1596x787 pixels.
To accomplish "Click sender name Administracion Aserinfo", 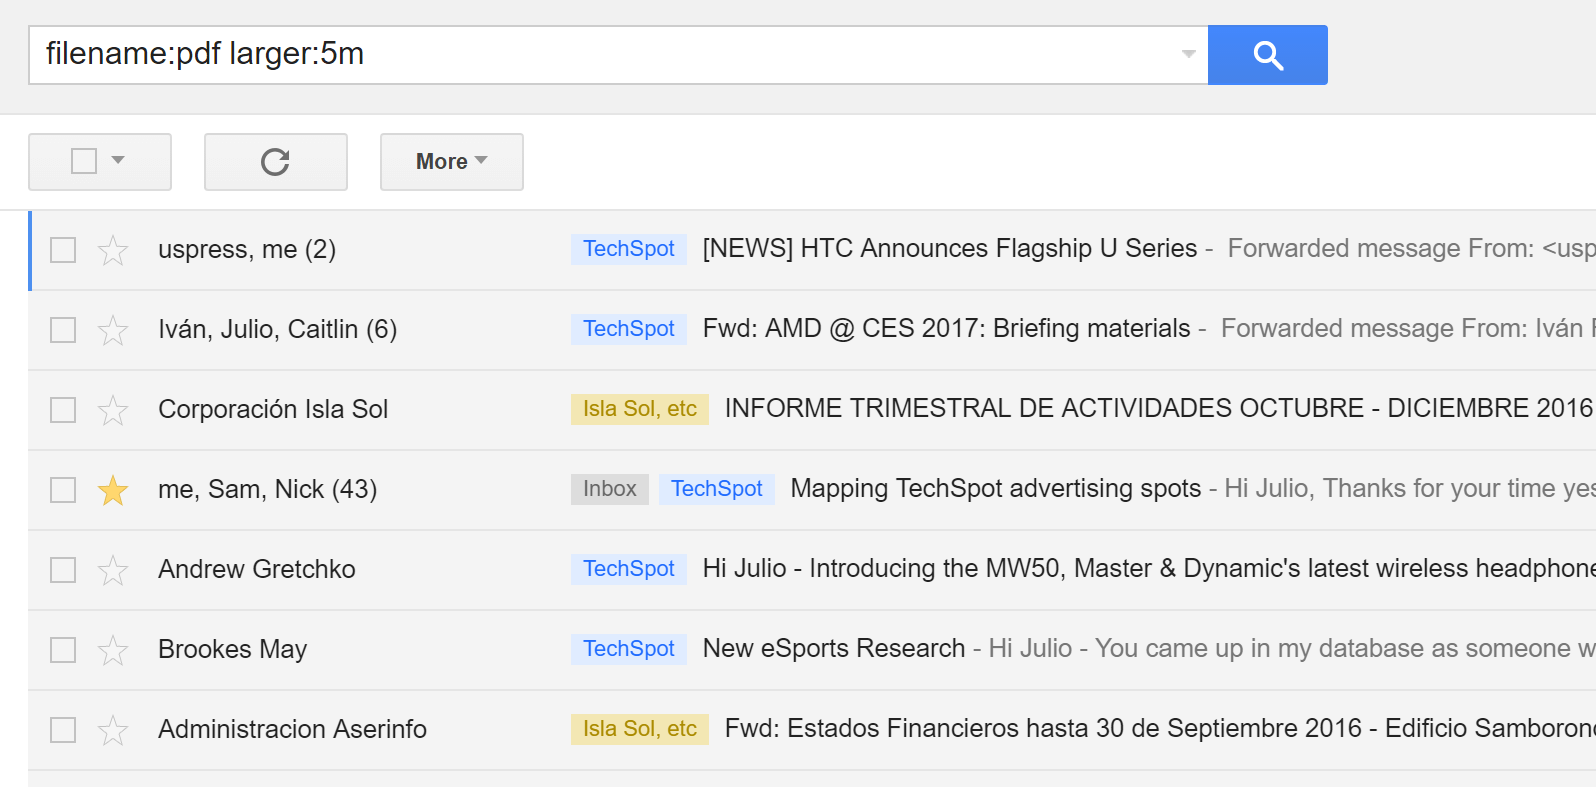I will click(293, 730).
